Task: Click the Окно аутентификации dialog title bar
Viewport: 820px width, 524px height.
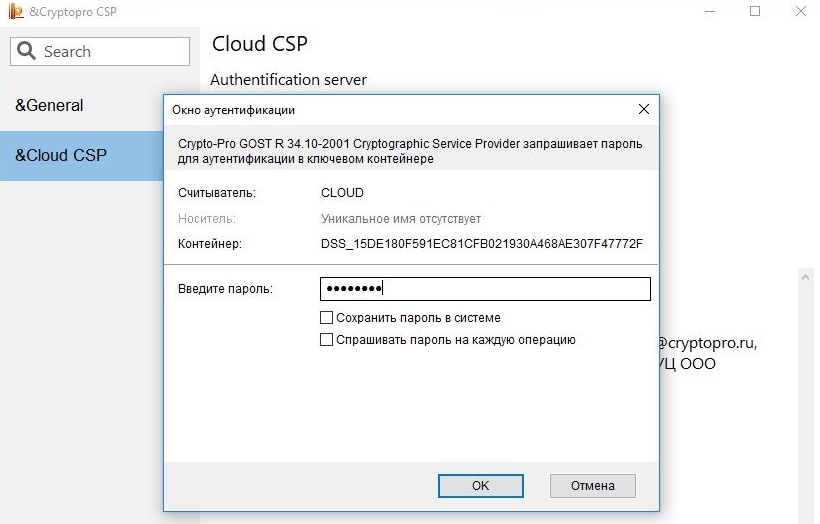Action: (x=397, y=110)
